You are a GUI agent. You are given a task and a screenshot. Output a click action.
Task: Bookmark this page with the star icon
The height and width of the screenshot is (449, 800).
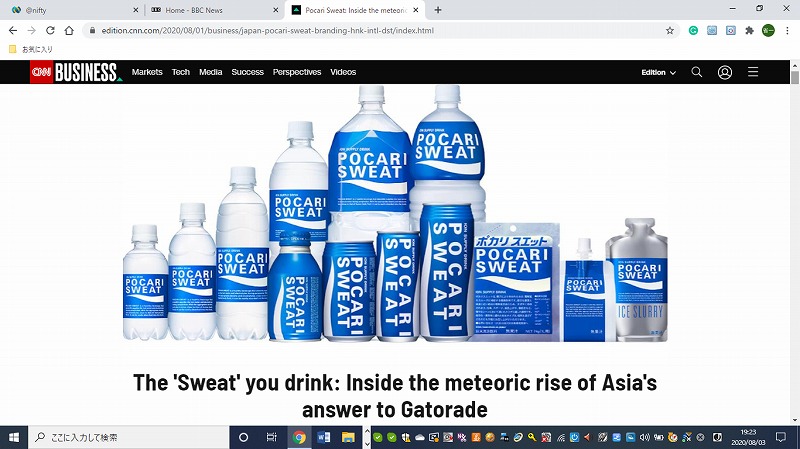(669, 31)
